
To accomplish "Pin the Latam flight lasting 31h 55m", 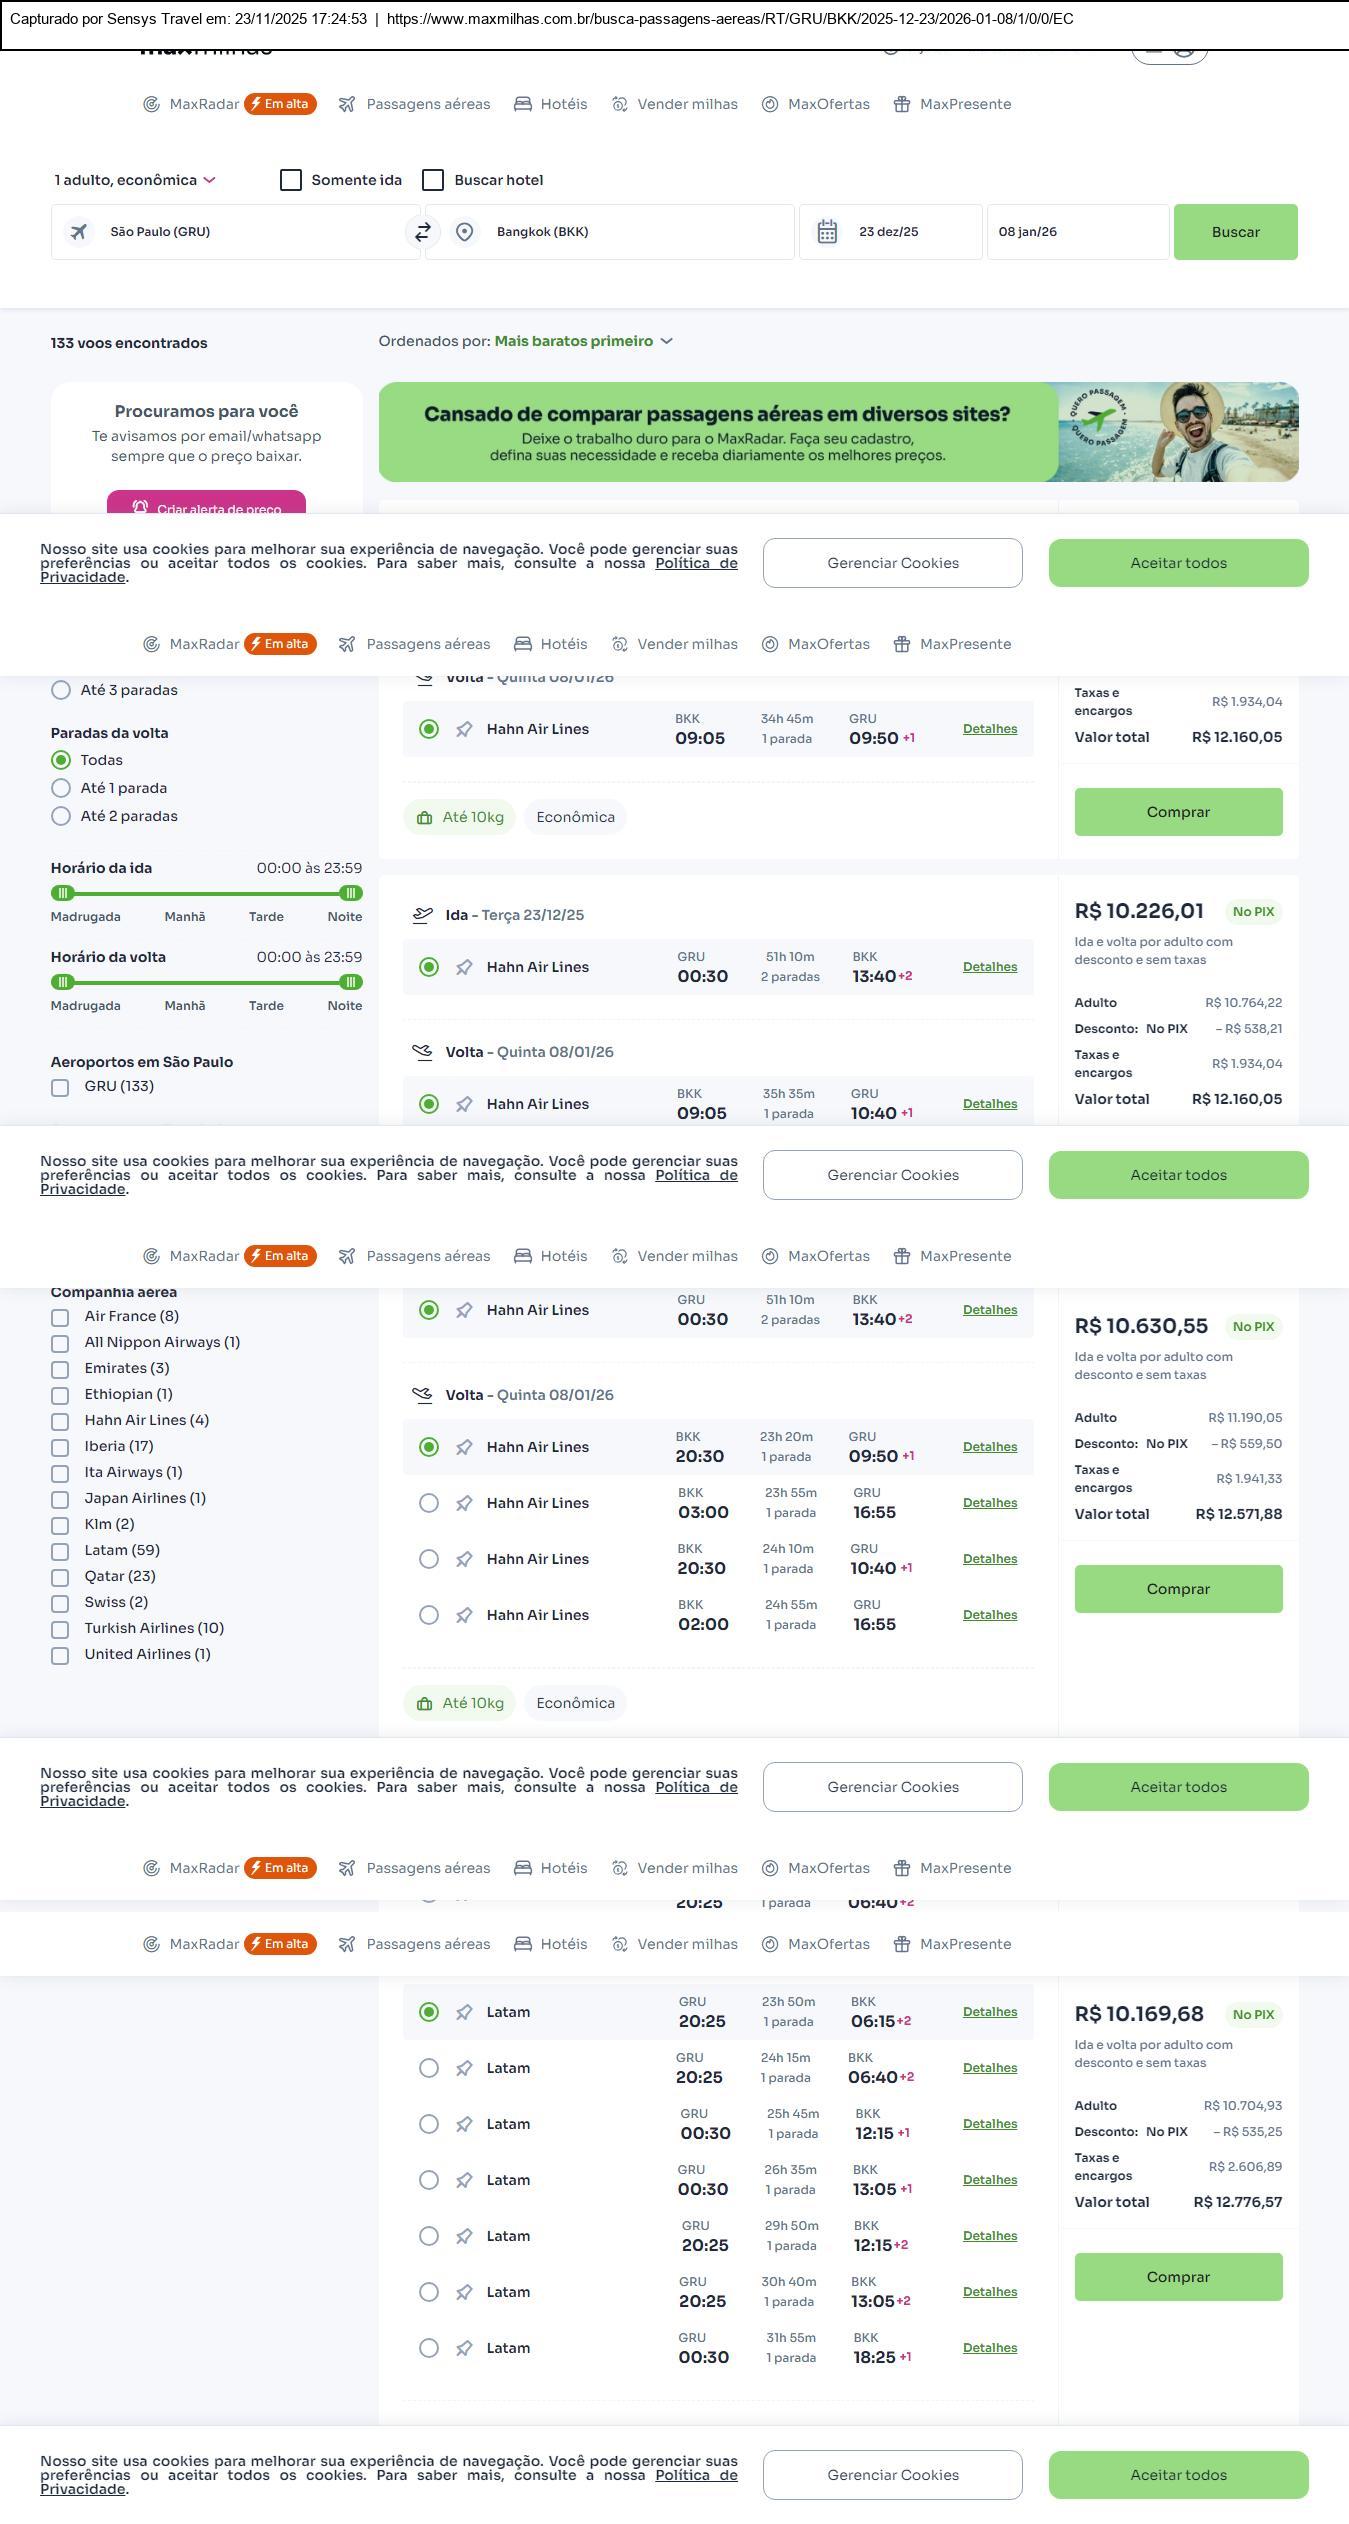I will pos(464,2348).
